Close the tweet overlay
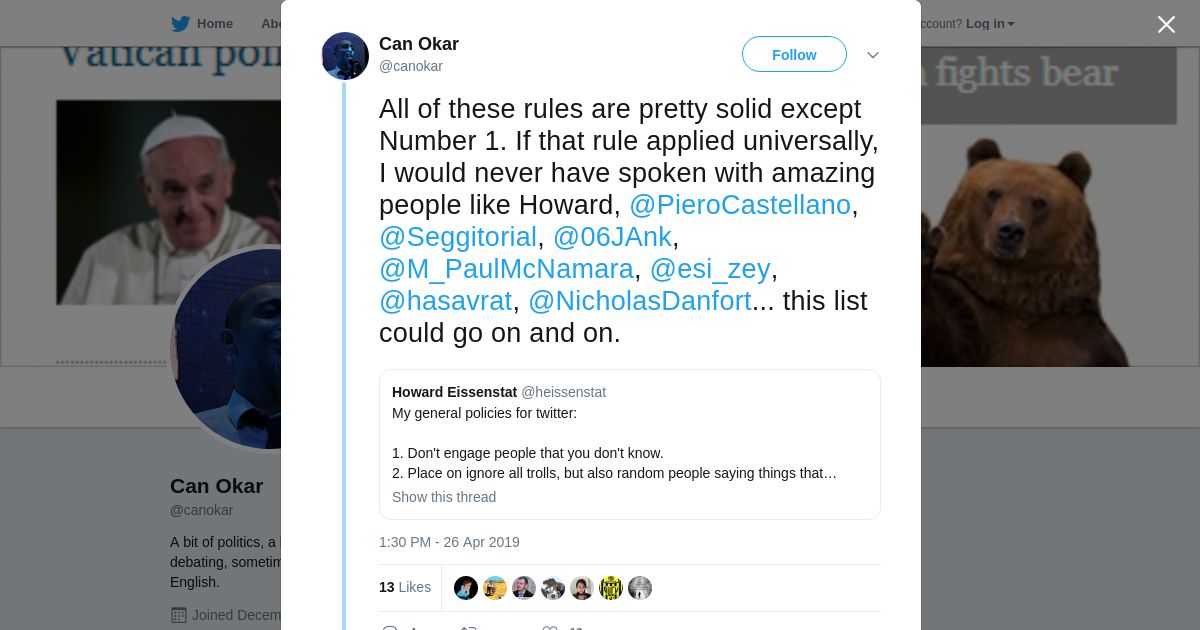The image size is (1200, 630). click(1166, 24)
